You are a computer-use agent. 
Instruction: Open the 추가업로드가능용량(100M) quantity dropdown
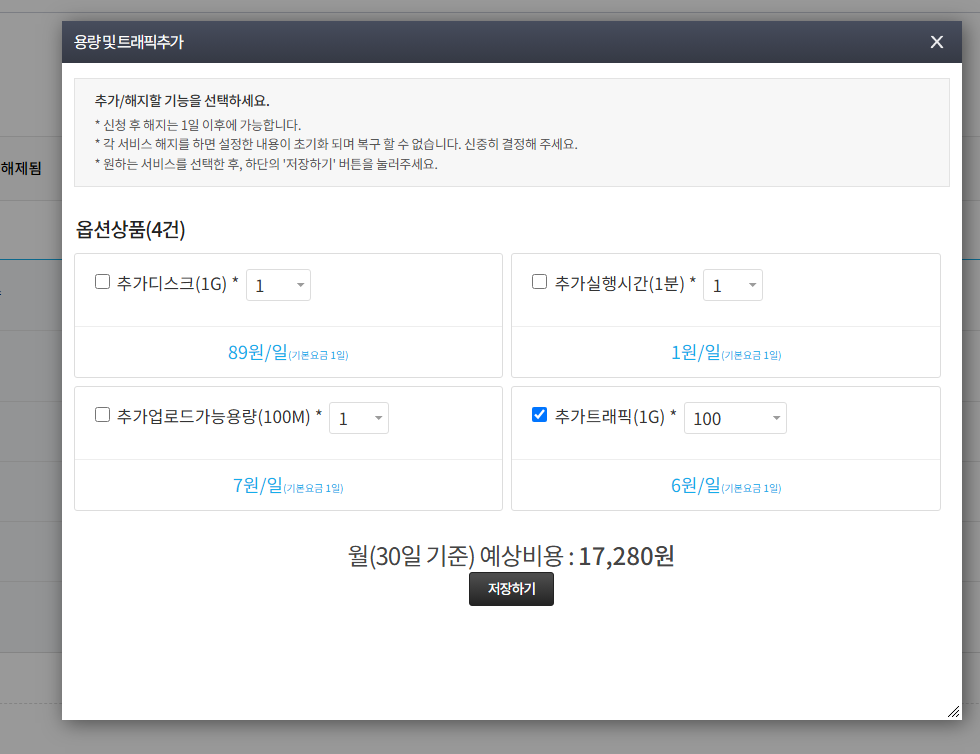pyautogui.click(x=358, y=418)
